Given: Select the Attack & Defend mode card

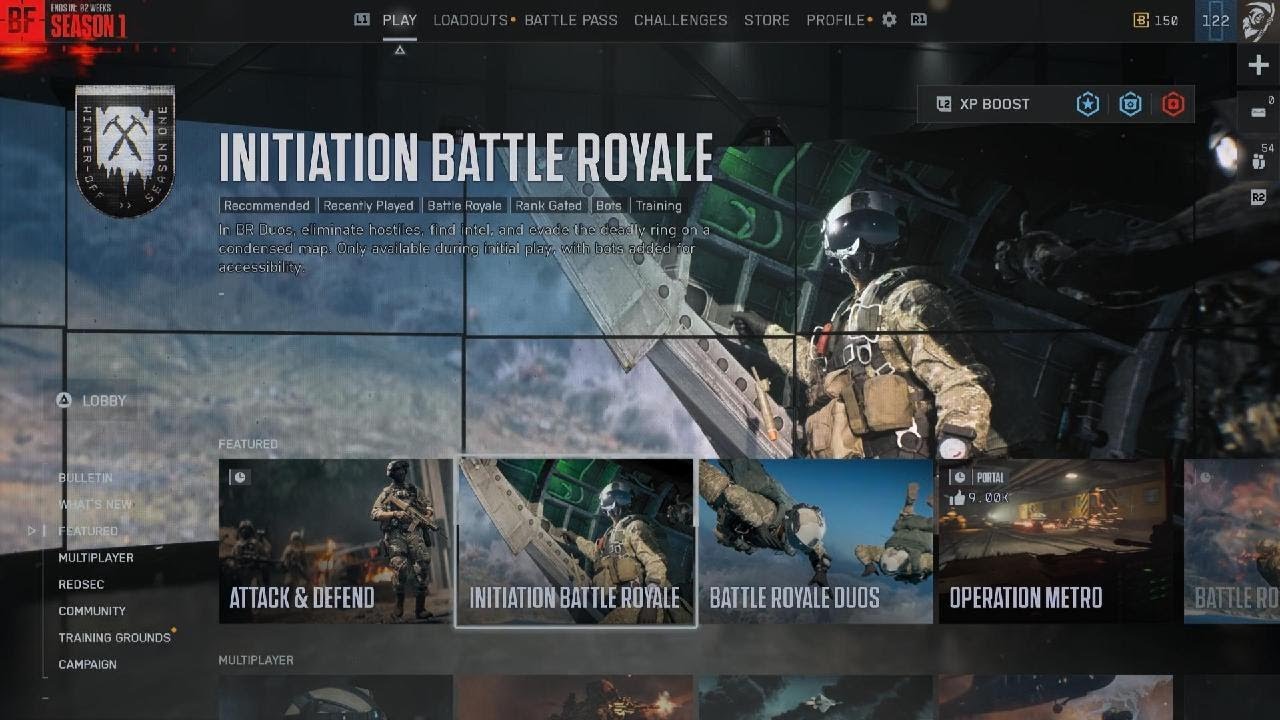Looking at the screenshot, I should click(335, 541).
